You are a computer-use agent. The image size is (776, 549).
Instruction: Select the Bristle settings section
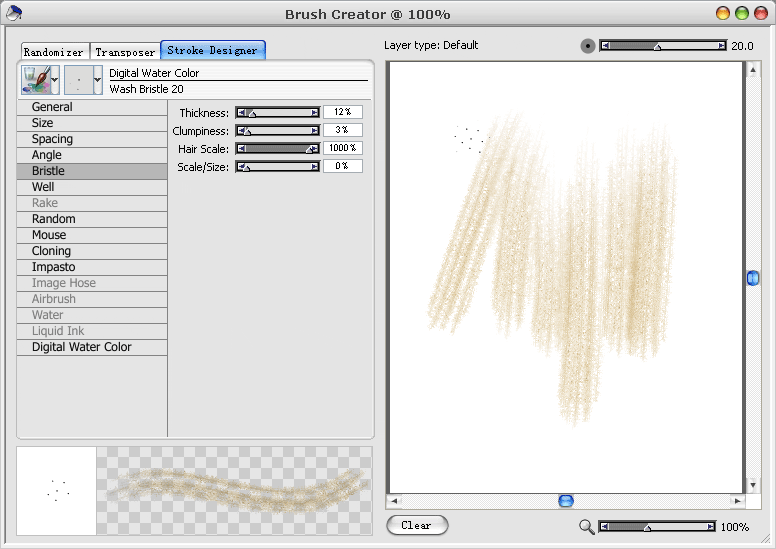click(92, 171)
